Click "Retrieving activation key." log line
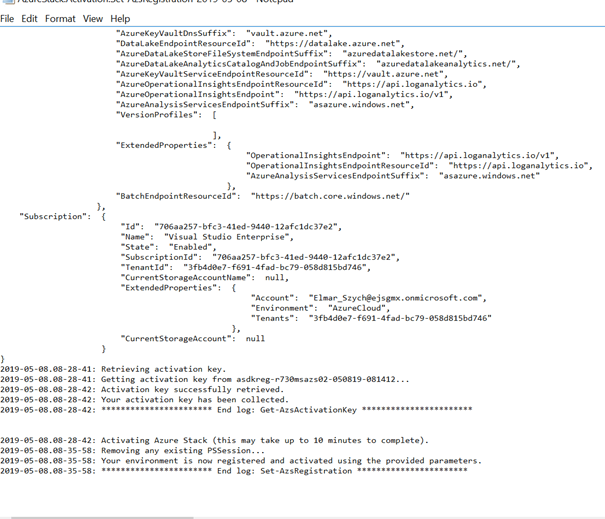The width and height of the screenshot is (605, 519). pos(113,369)
